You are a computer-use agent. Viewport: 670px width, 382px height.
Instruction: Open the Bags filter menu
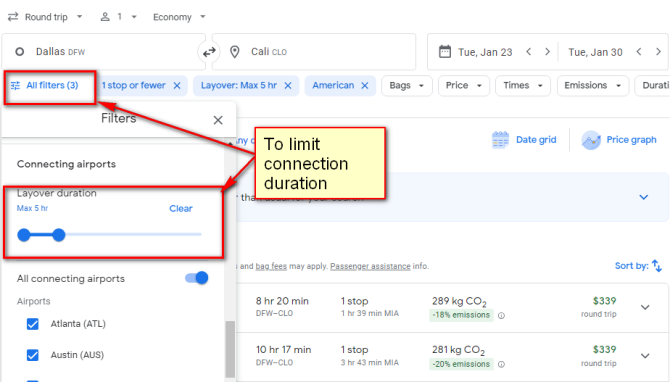coord(406,85)
